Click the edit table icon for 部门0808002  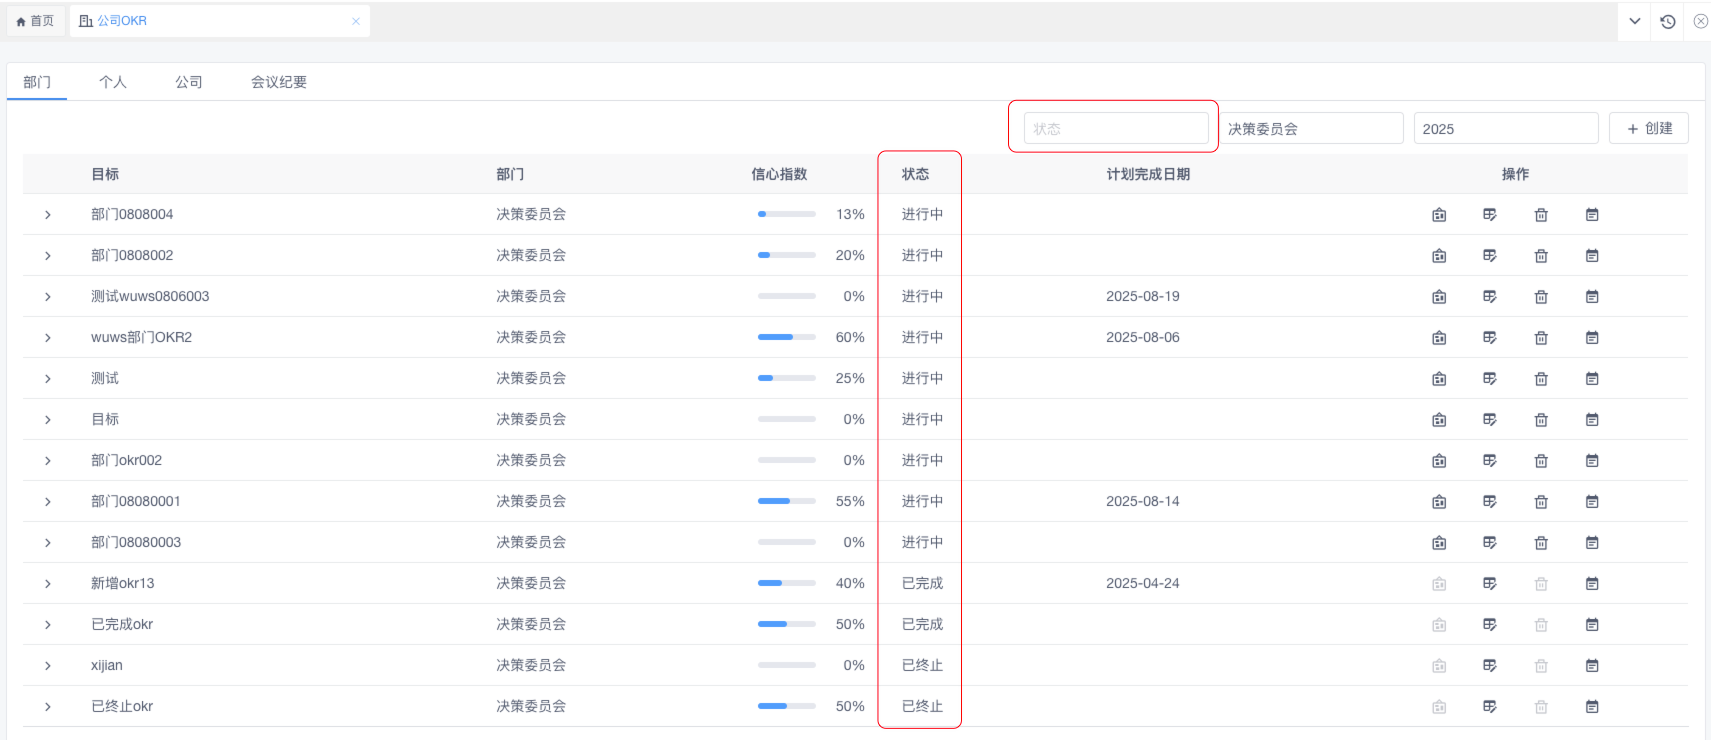[1490, 256]
